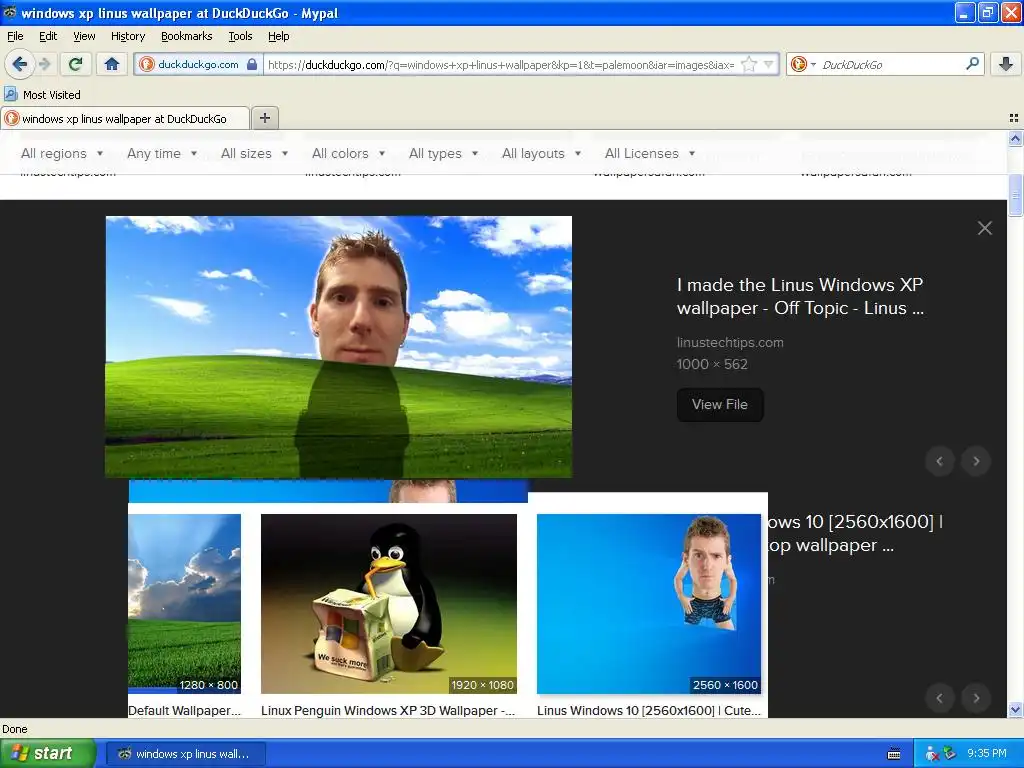Click the search magnifier icon
This screenshot has height=768, width=1024.
[x=972, y=63]
